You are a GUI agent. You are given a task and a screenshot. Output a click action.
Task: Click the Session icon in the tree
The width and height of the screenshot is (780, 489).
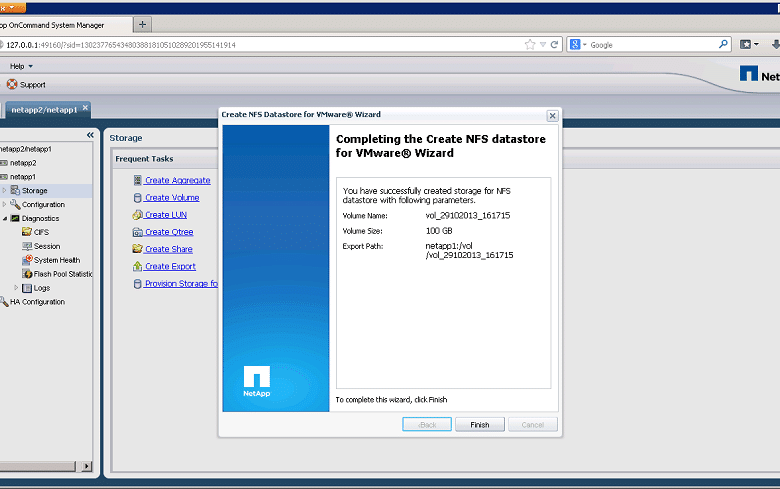27,246
